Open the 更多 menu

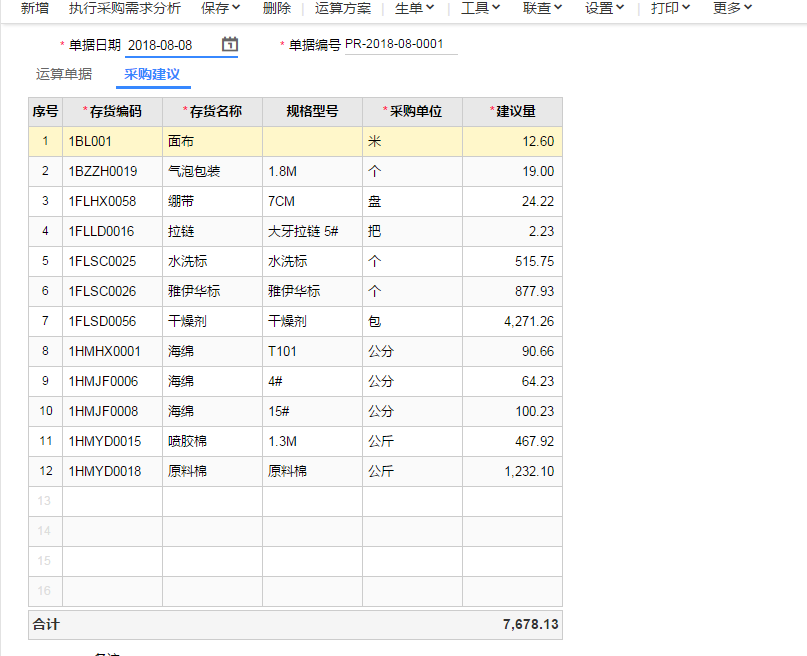pos(733,8)
